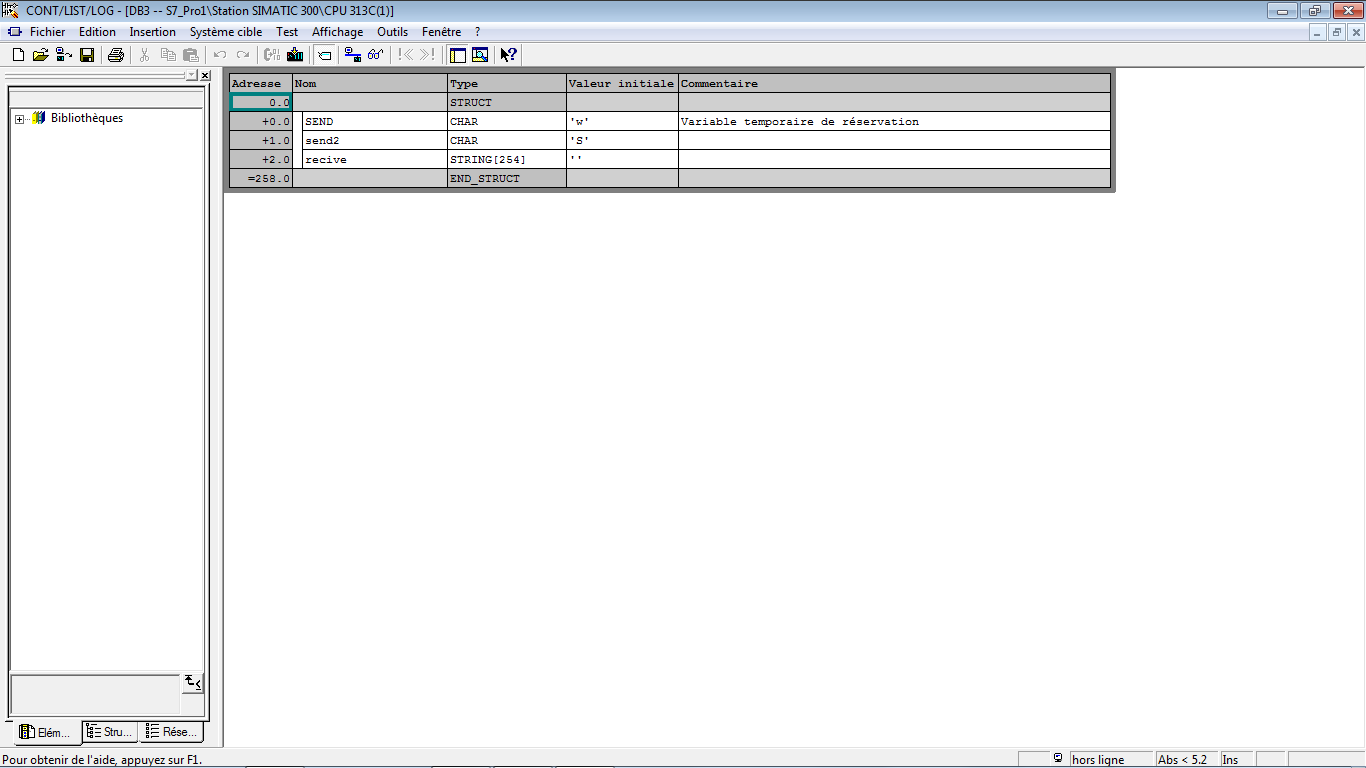Open the Test menu
The width and height of the screenshot is (1366, 768).
(287, 32)
